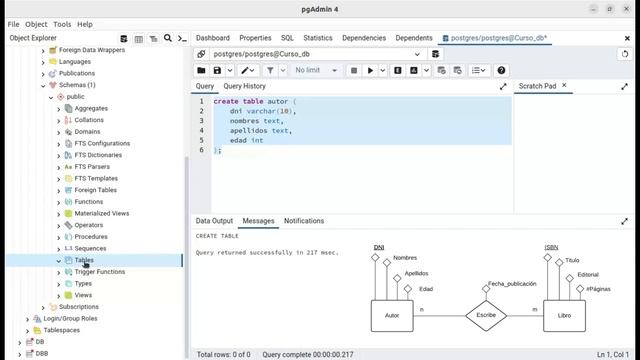
Task: Open the No limit rows dropdown
Action: [317, 70]
